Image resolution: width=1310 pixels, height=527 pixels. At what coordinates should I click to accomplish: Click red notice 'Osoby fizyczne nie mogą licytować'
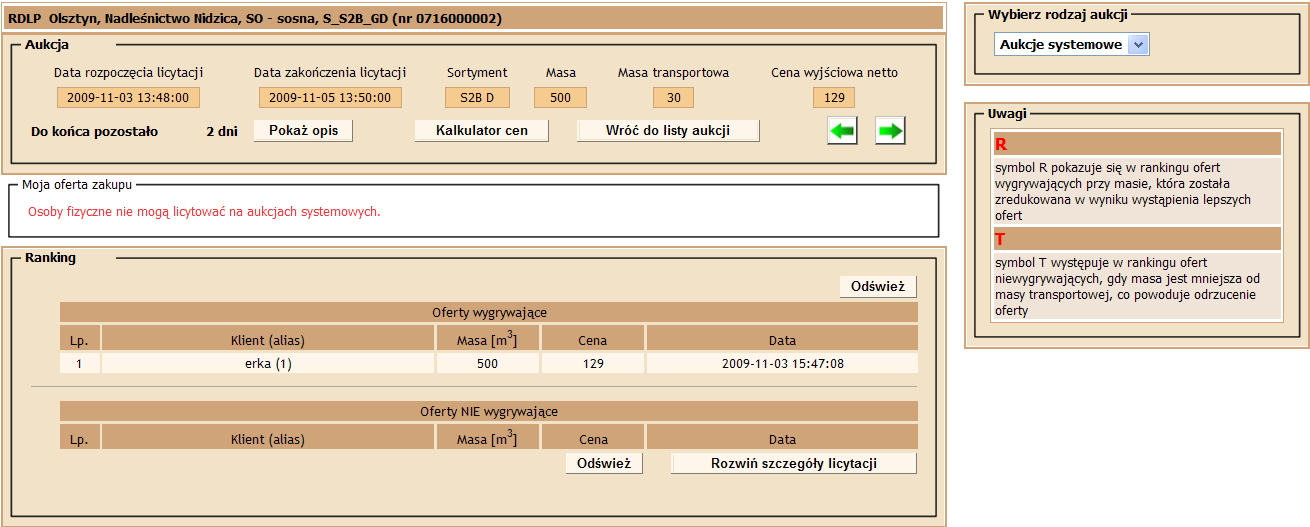point(204,212)
